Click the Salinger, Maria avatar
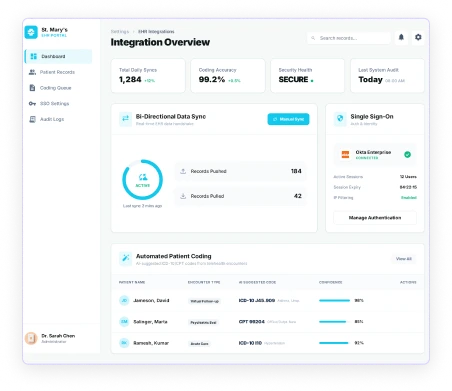This screenshot has height=391, width=452. [124, 322]
